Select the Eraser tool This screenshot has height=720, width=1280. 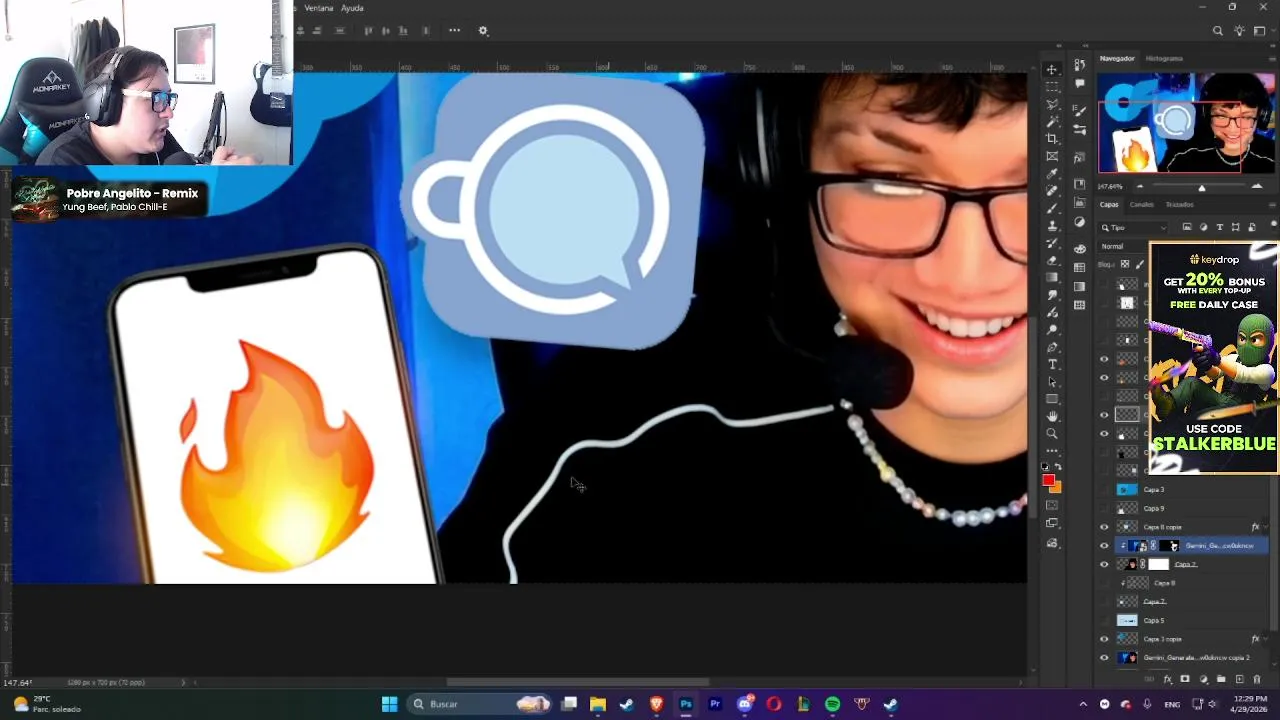[x=1052, y=260]
